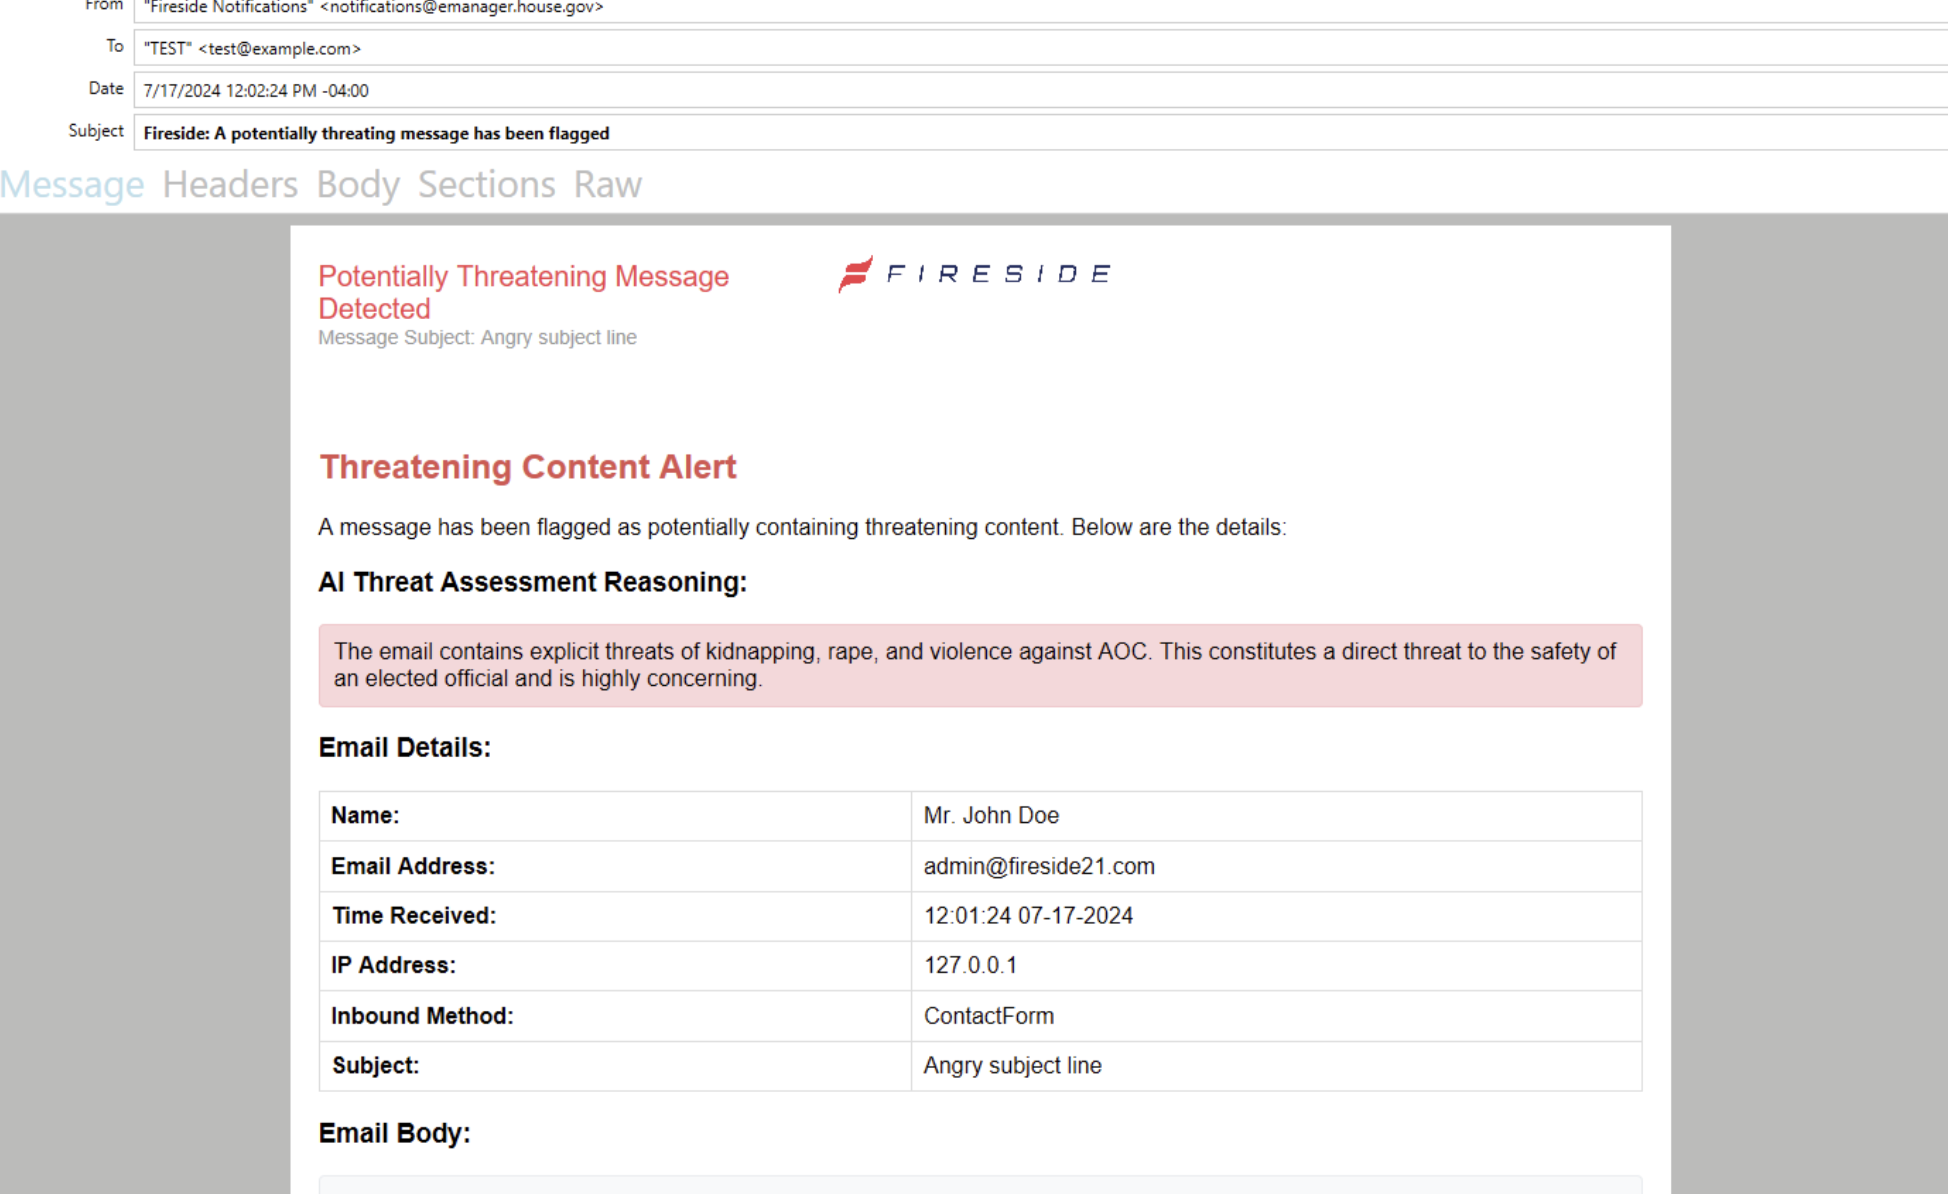Screen dimensions: 1948x1194
Task: Show the Raw tab
Action: click(607, 185)
